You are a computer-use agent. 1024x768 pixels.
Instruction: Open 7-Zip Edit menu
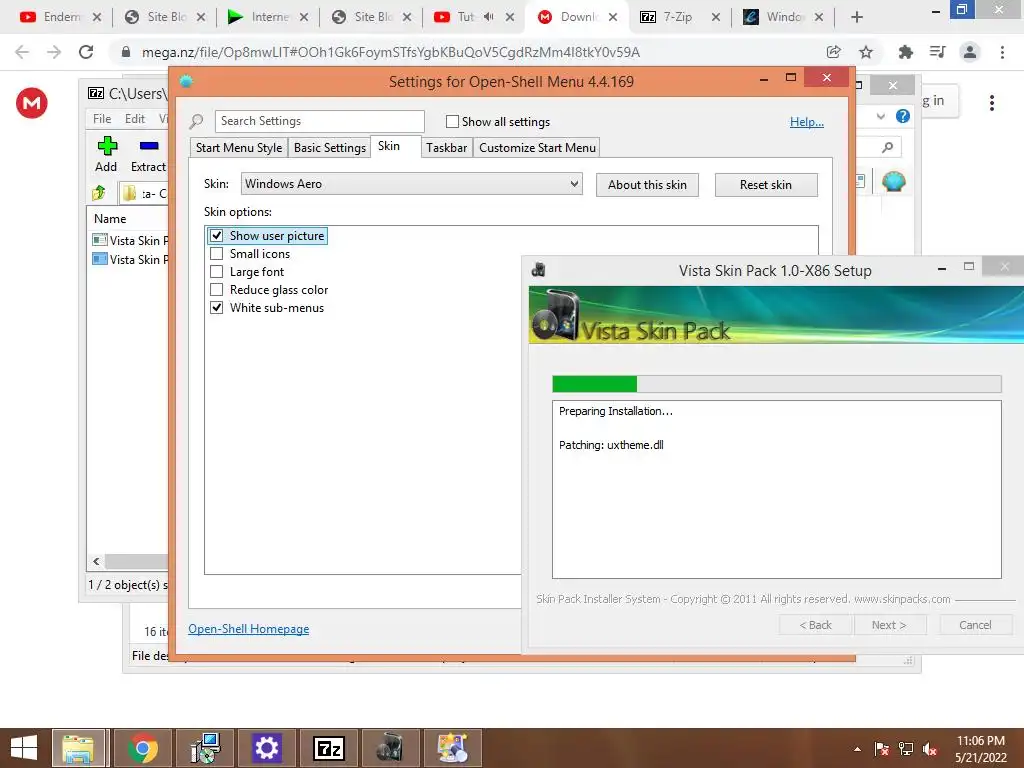pyautogui.click(x=135, y=119)
